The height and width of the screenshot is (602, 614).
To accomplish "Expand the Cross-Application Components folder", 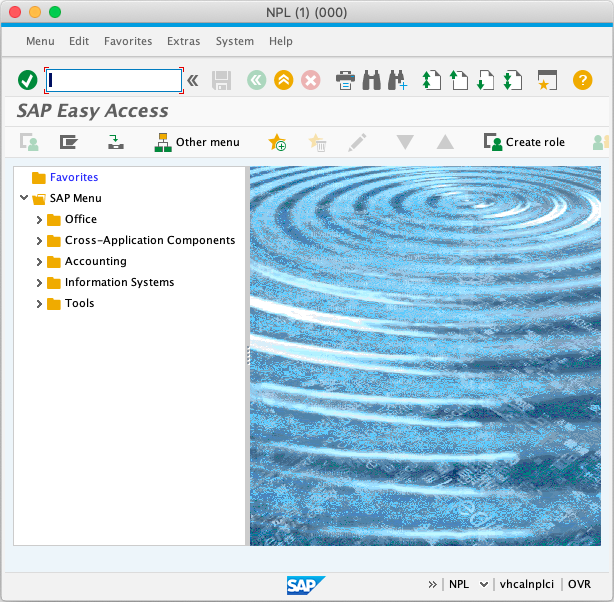I will pos(39,241).
